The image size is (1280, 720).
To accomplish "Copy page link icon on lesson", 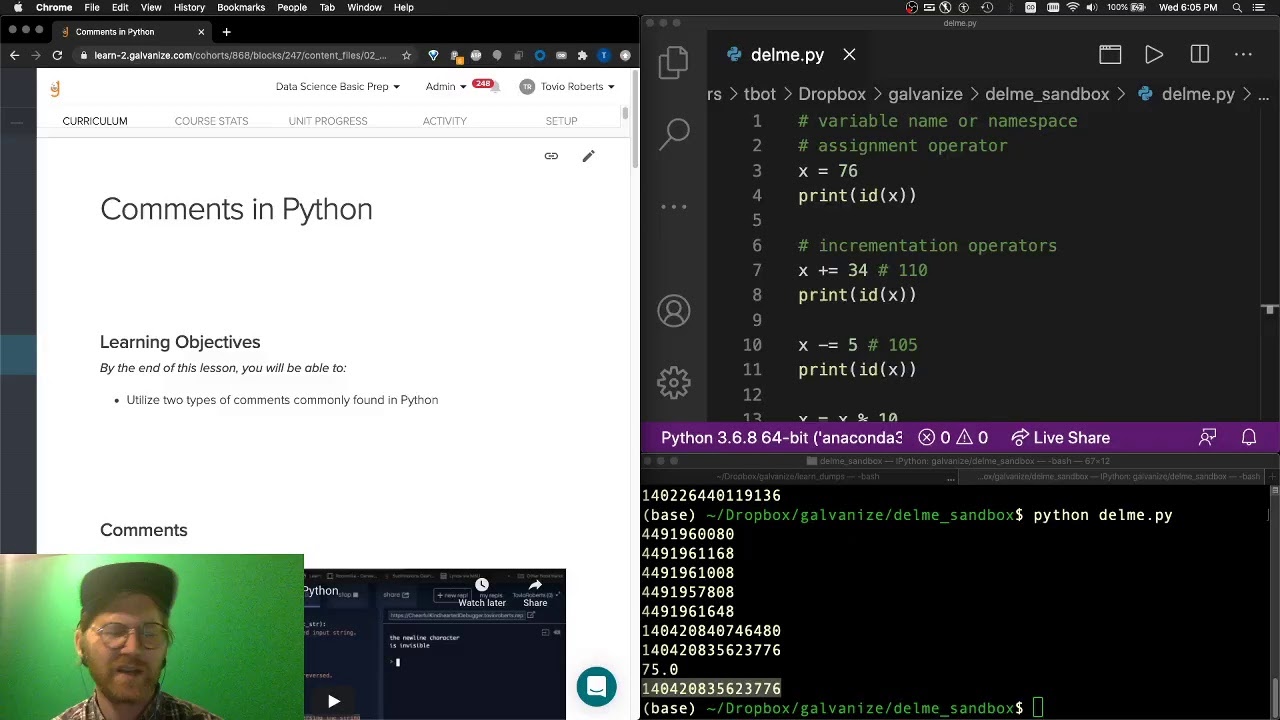I will coord(551,156).
